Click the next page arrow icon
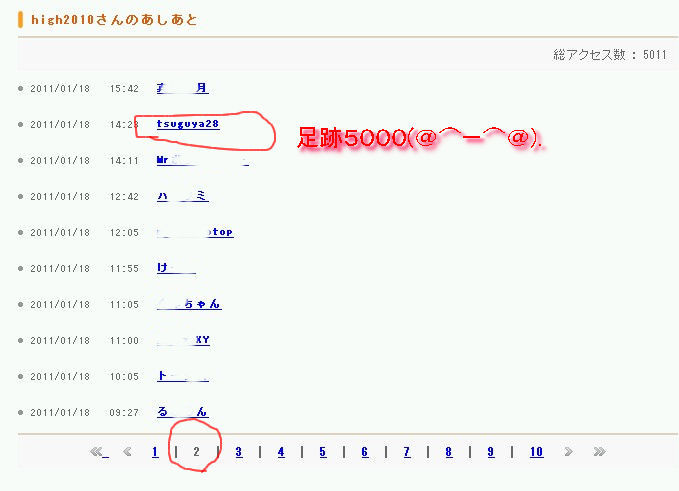The width and height of the screenshot is (679, 491). [569, 452]
